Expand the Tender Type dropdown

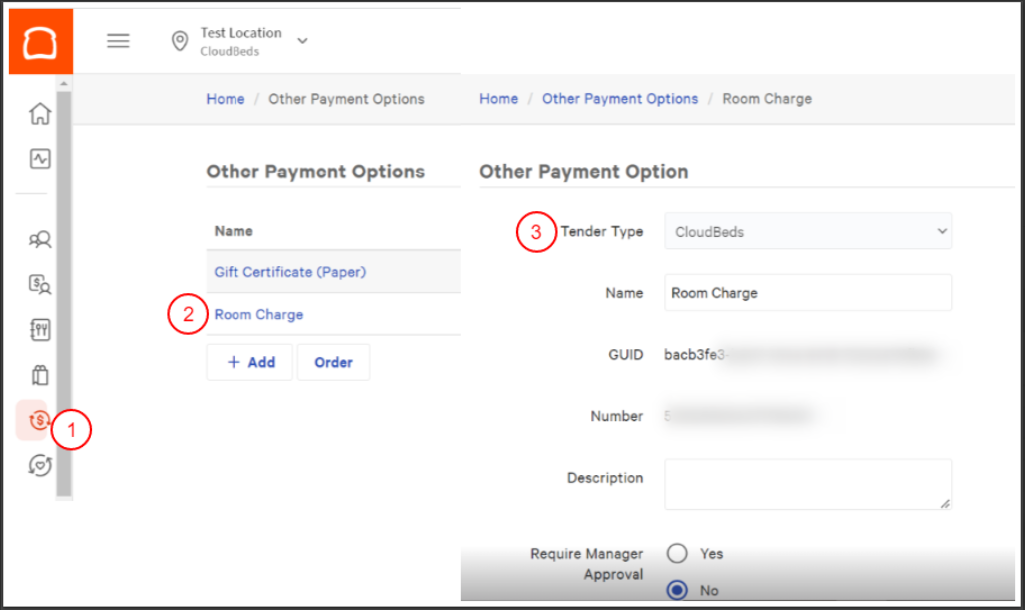coord(807,232)
